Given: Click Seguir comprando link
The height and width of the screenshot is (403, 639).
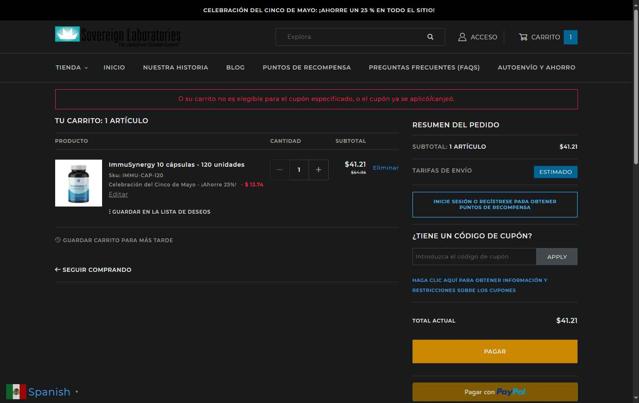Looking at the screenshot, I should coord(93,270).
